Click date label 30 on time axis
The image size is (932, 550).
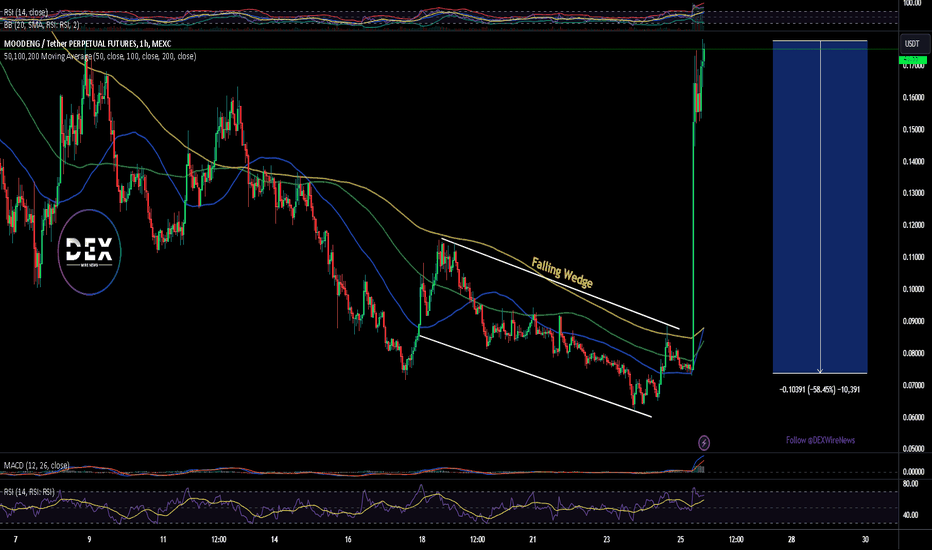tap(865, 540)
